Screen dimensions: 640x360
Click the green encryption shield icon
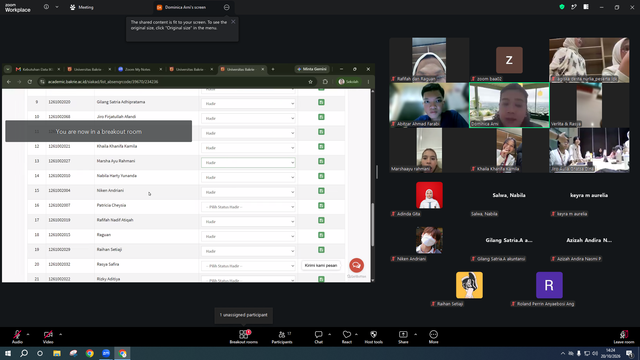tap(562, 7)
